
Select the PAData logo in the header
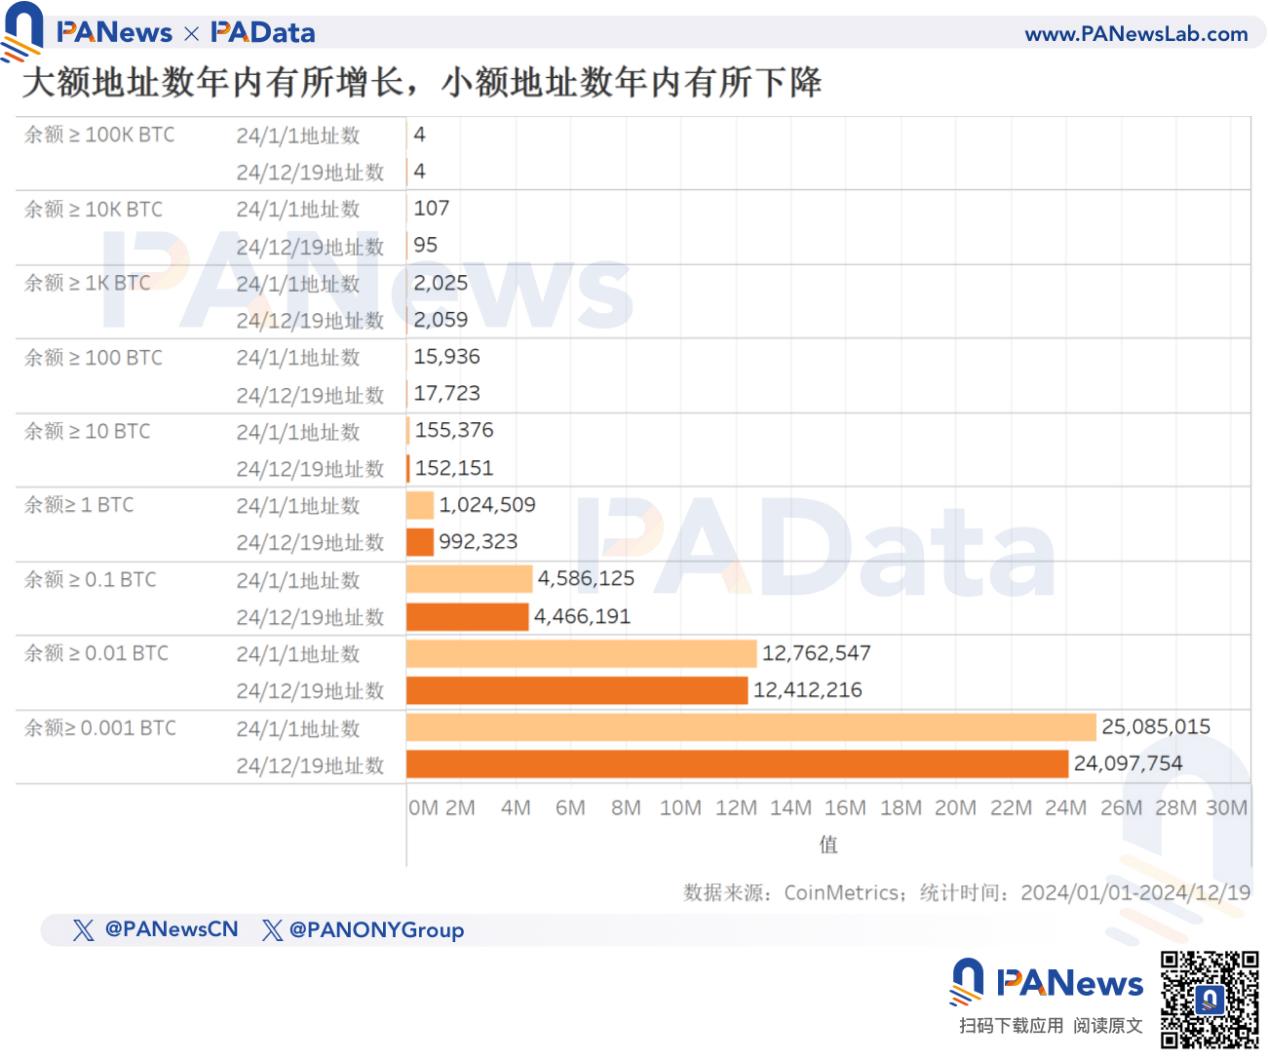[266, 31]
